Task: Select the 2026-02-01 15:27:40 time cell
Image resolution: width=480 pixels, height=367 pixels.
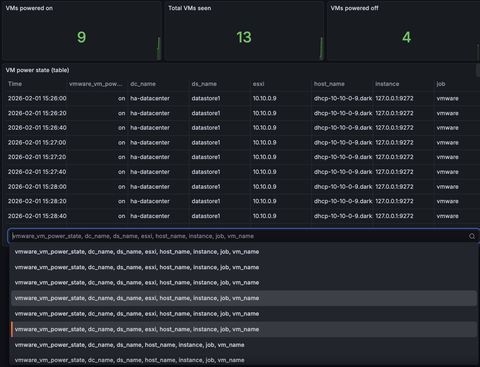Action: (37, 172)
